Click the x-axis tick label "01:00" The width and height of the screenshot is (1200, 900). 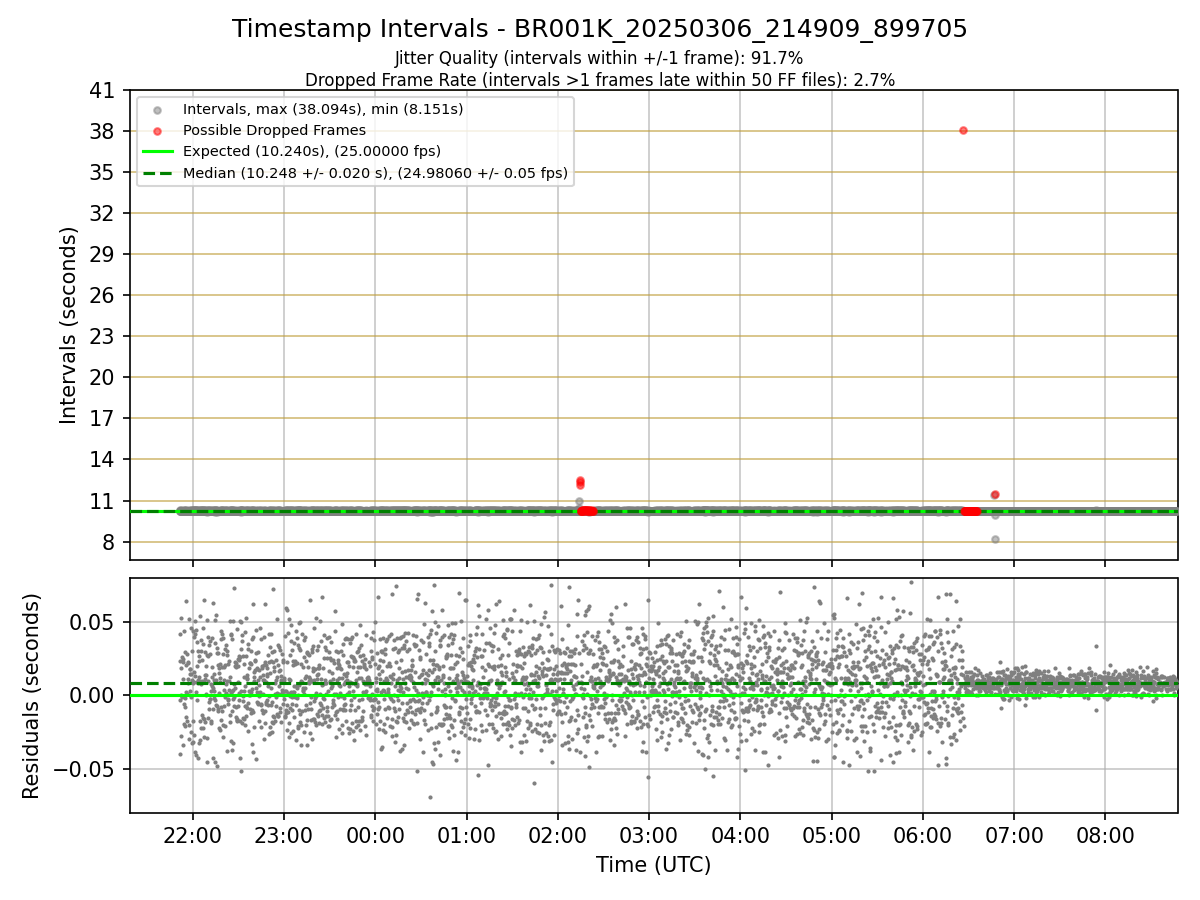(466, 836)
